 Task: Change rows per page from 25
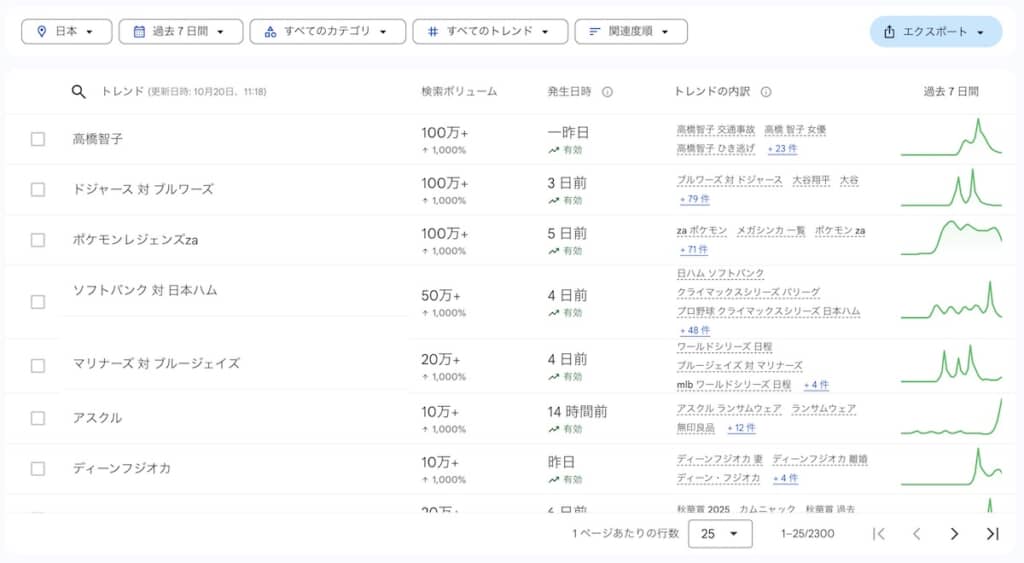pyautogui.click(x=719, y=534)
